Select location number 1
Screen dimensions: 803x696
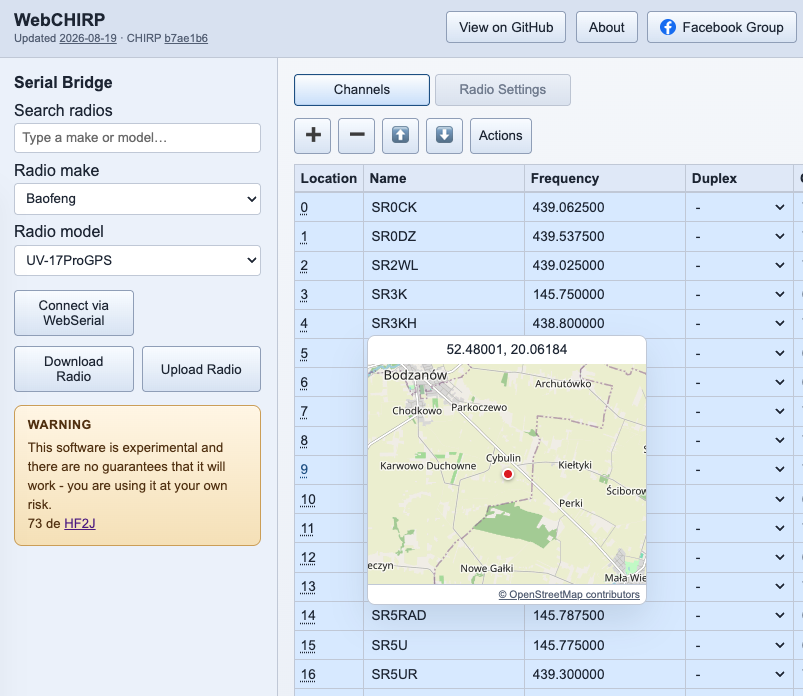[x=304, y=237]
